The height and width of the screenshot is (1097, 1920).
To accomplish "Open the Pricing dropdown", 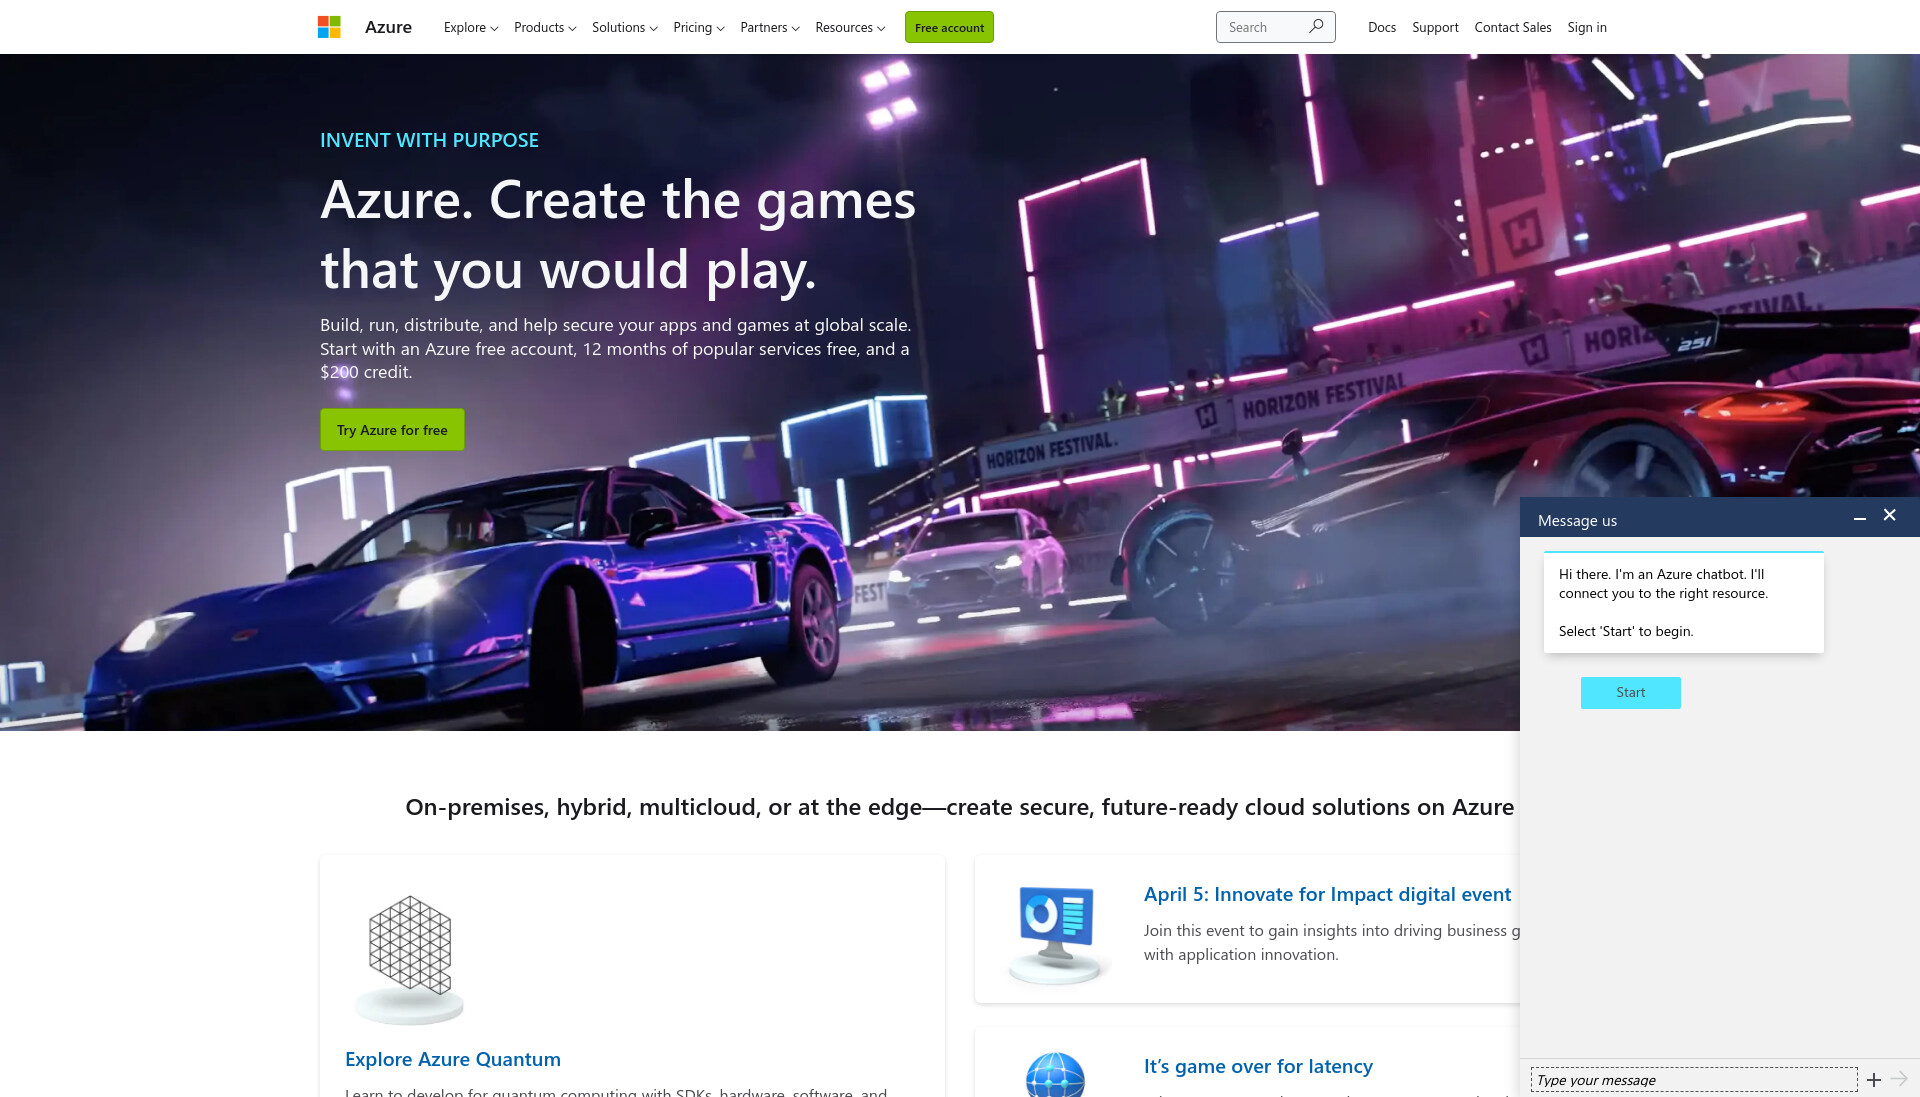I will pos(699,27).
